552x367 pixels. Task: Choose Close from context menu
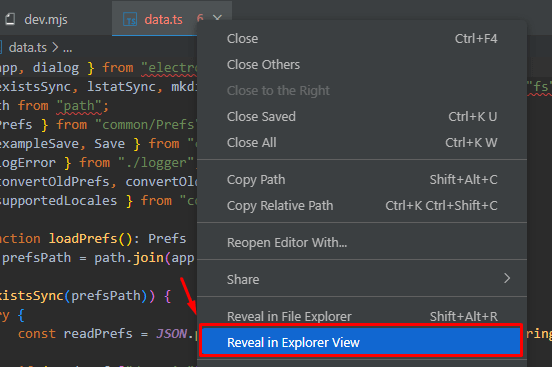[362, 39]
